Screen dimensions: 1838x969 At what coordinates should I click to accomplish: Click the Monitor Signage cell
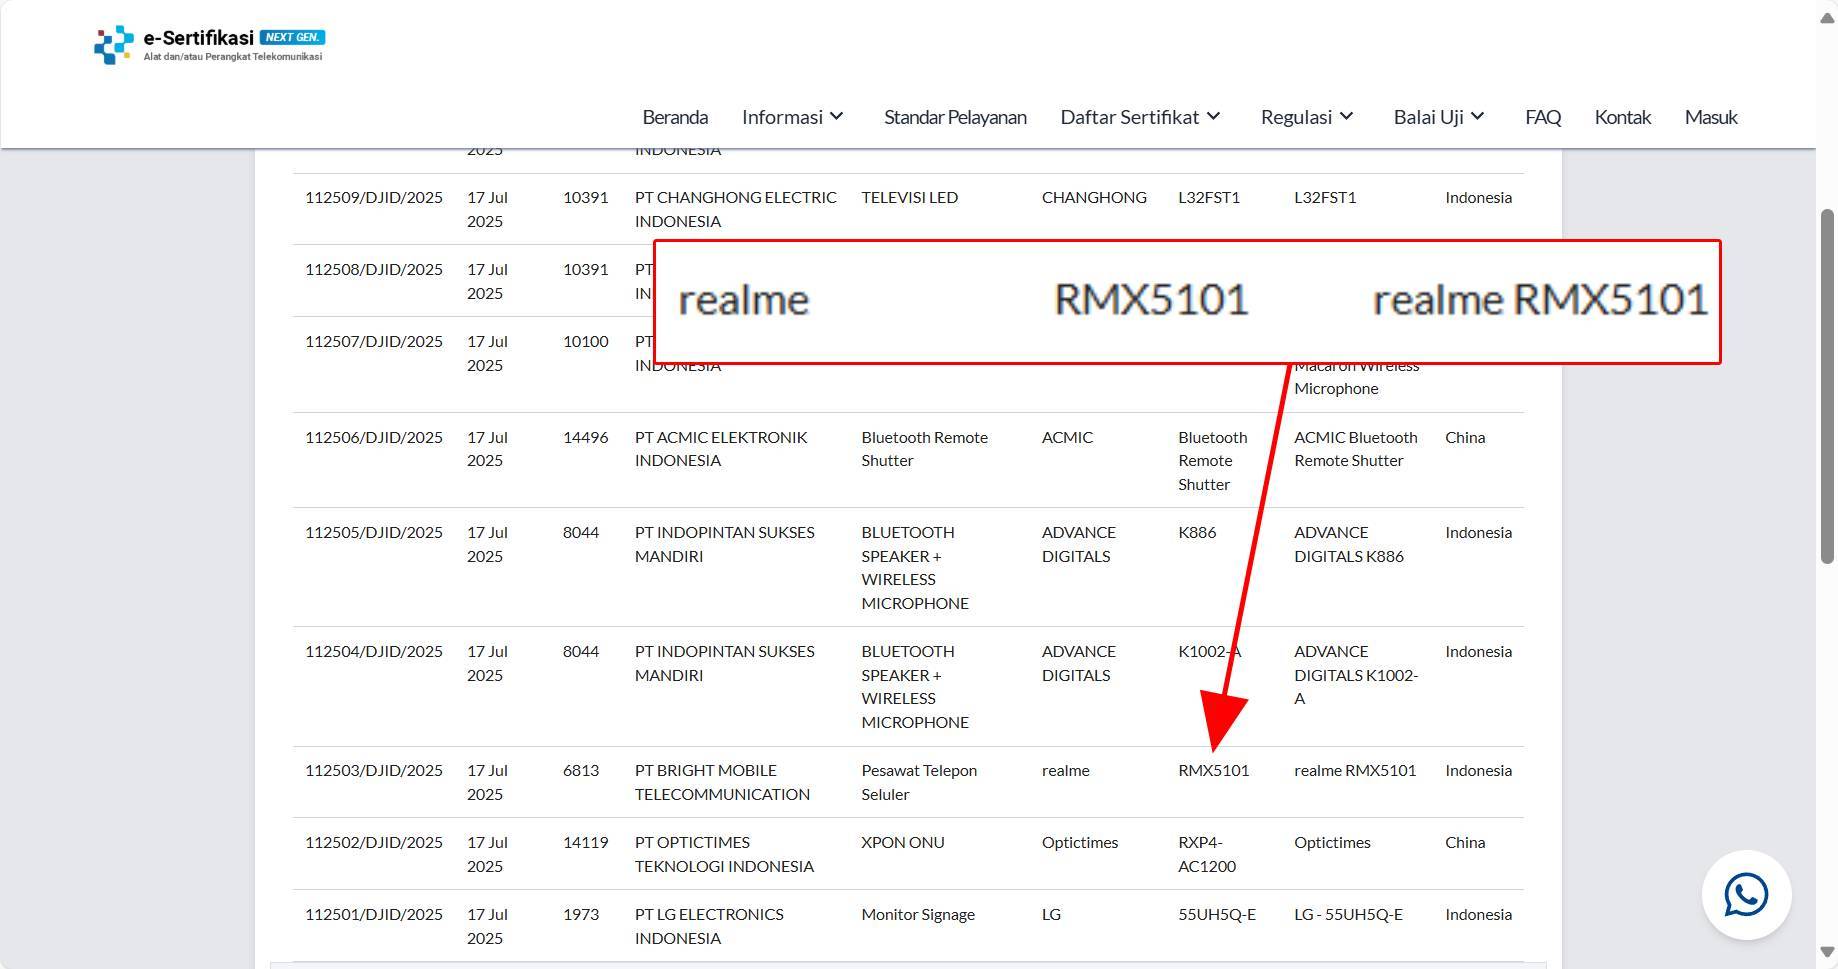[x=918, y=914]
